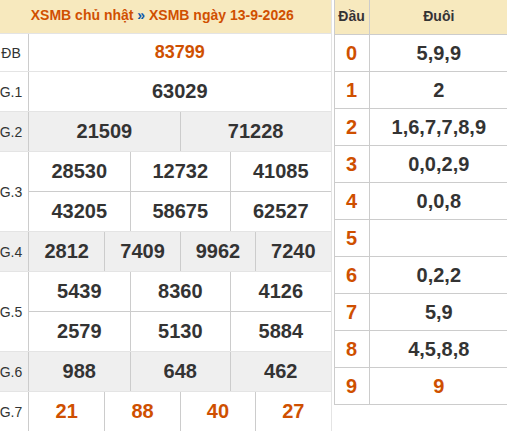The height and width of the screenshot is (431, 507).
Task: Select G.5 number 5439
Action: (x=79, y=291)
